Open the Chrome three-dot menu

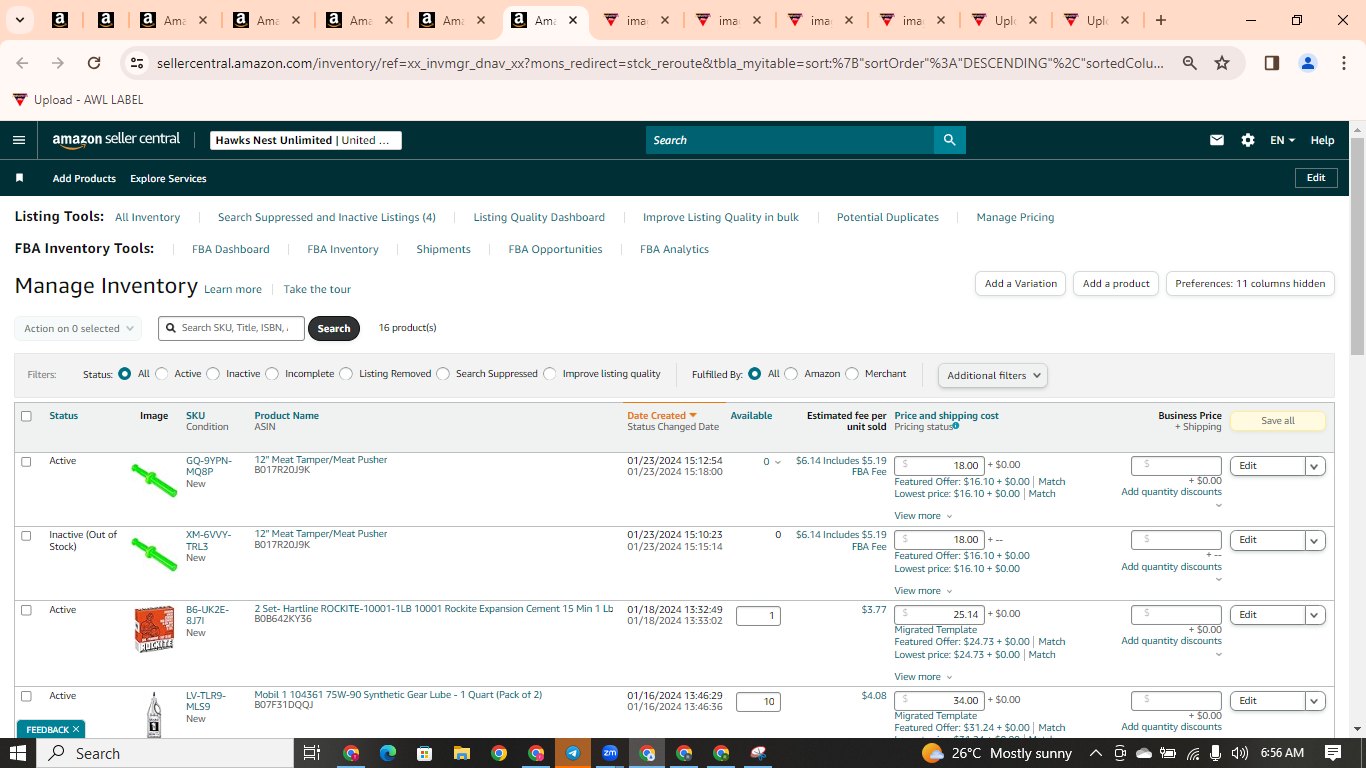[1343, 63]
